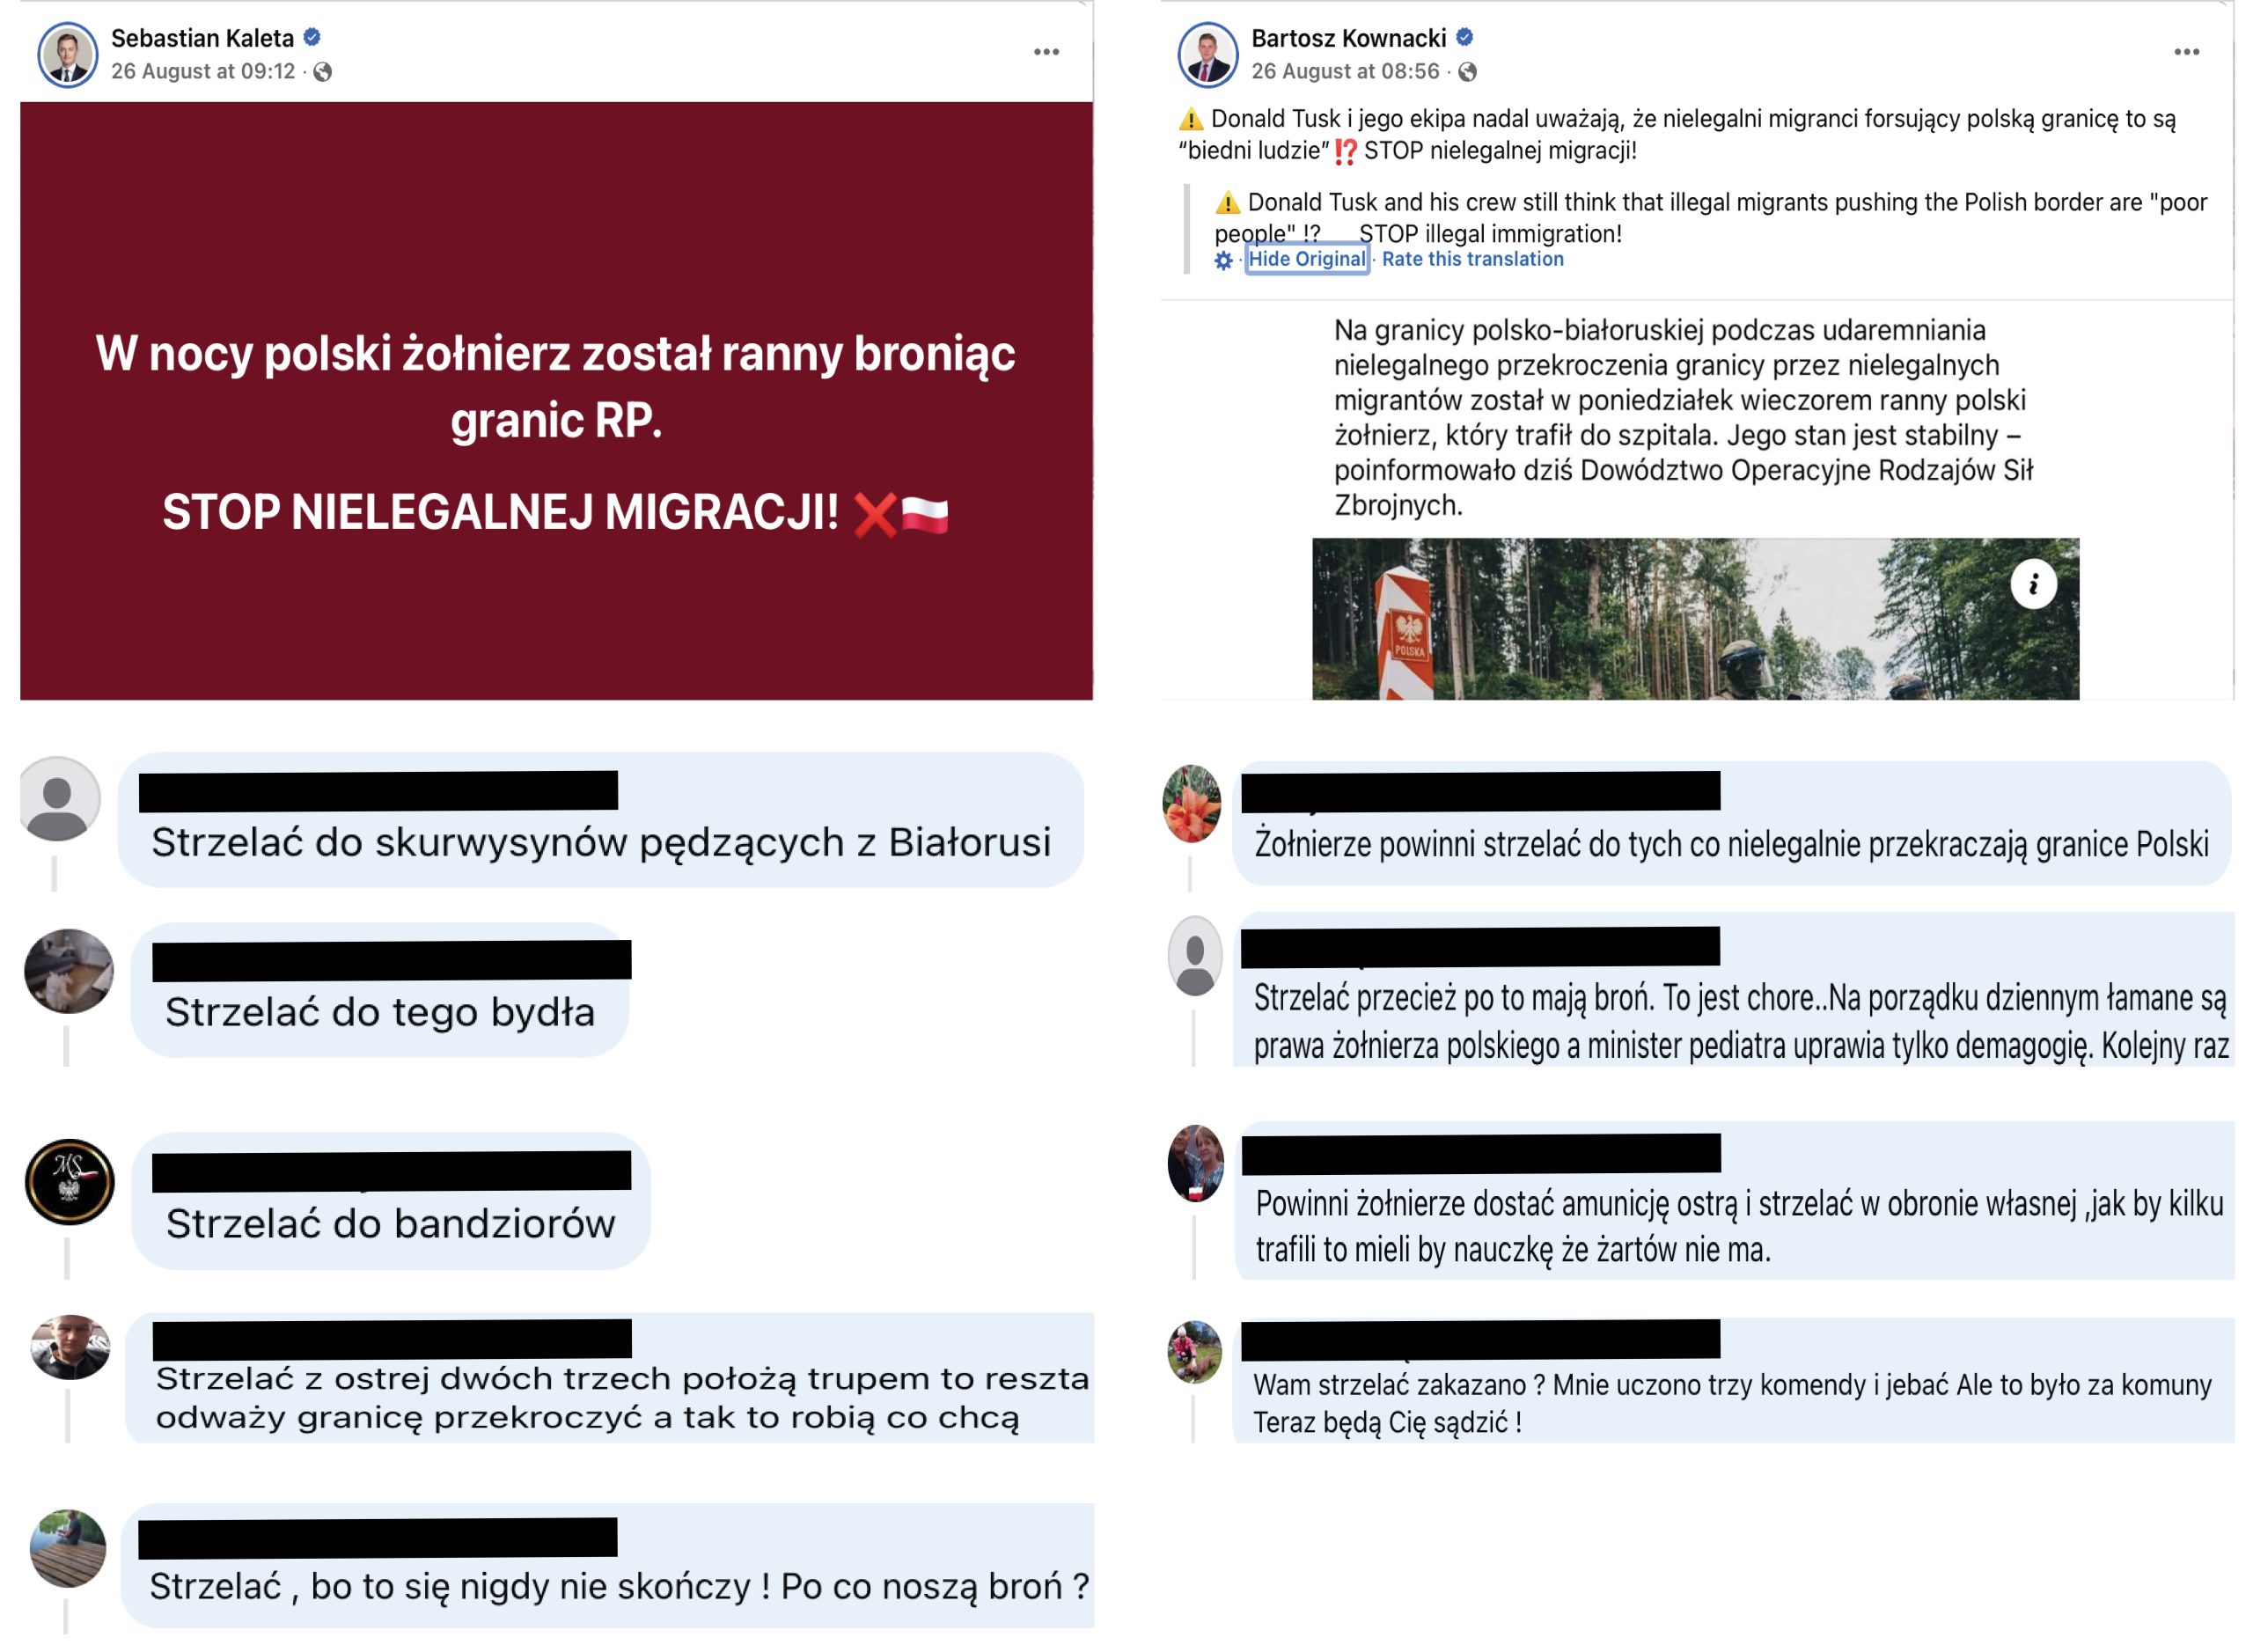Click Rate this translation link

coord(1472,259)
